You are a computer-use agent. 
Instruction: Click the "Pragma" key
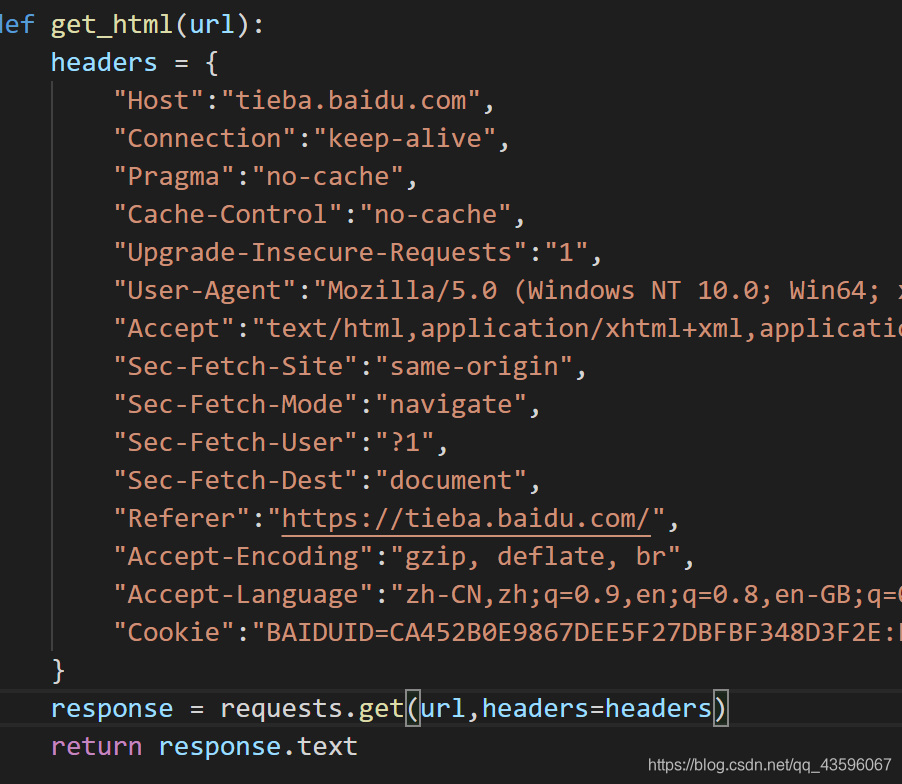tap(174, 176)
